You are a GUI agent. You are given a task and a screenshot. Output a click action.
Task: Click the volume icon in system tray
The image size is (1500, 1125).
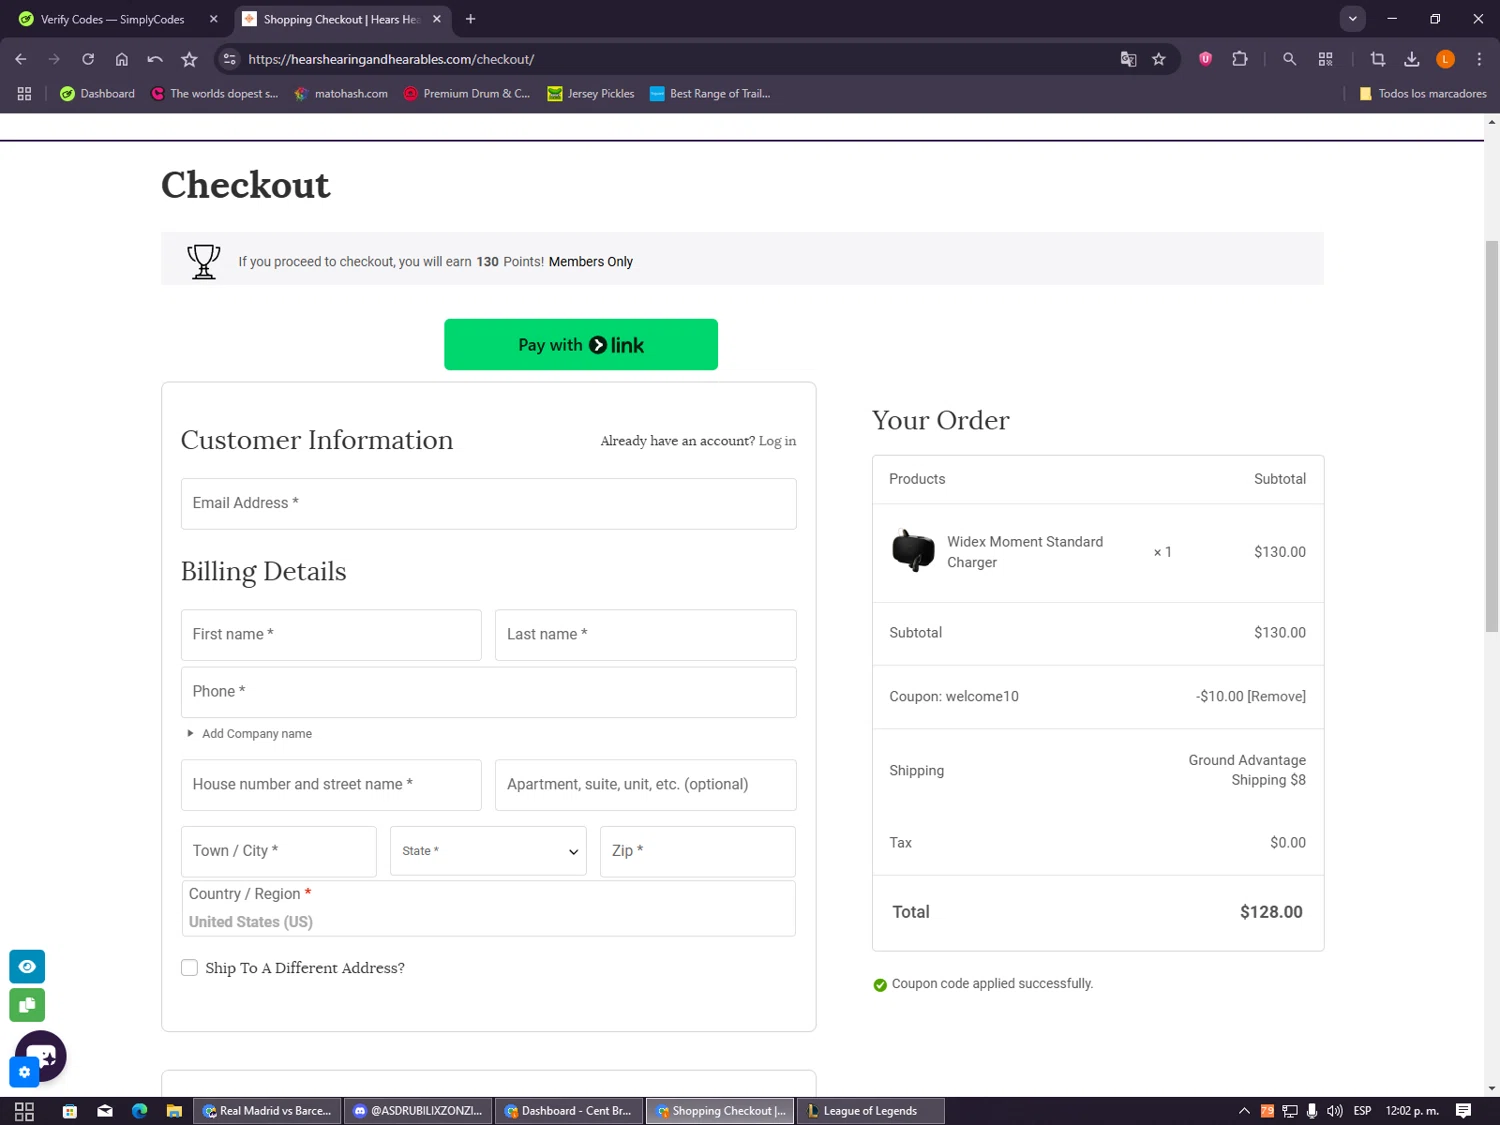click(1334, 1111)
